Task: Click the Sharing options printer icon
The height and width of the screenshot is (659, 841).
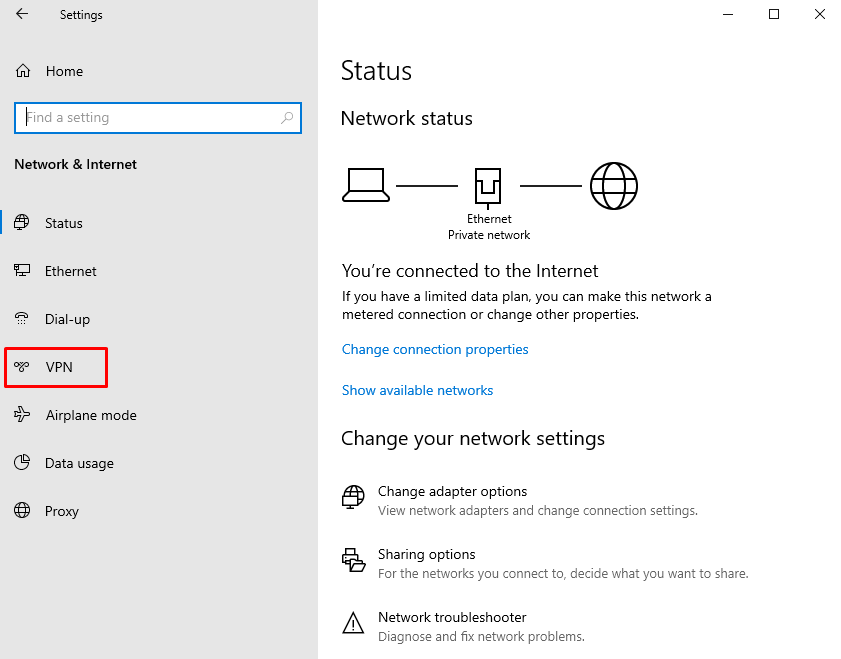Action: [x=353, y=560]
